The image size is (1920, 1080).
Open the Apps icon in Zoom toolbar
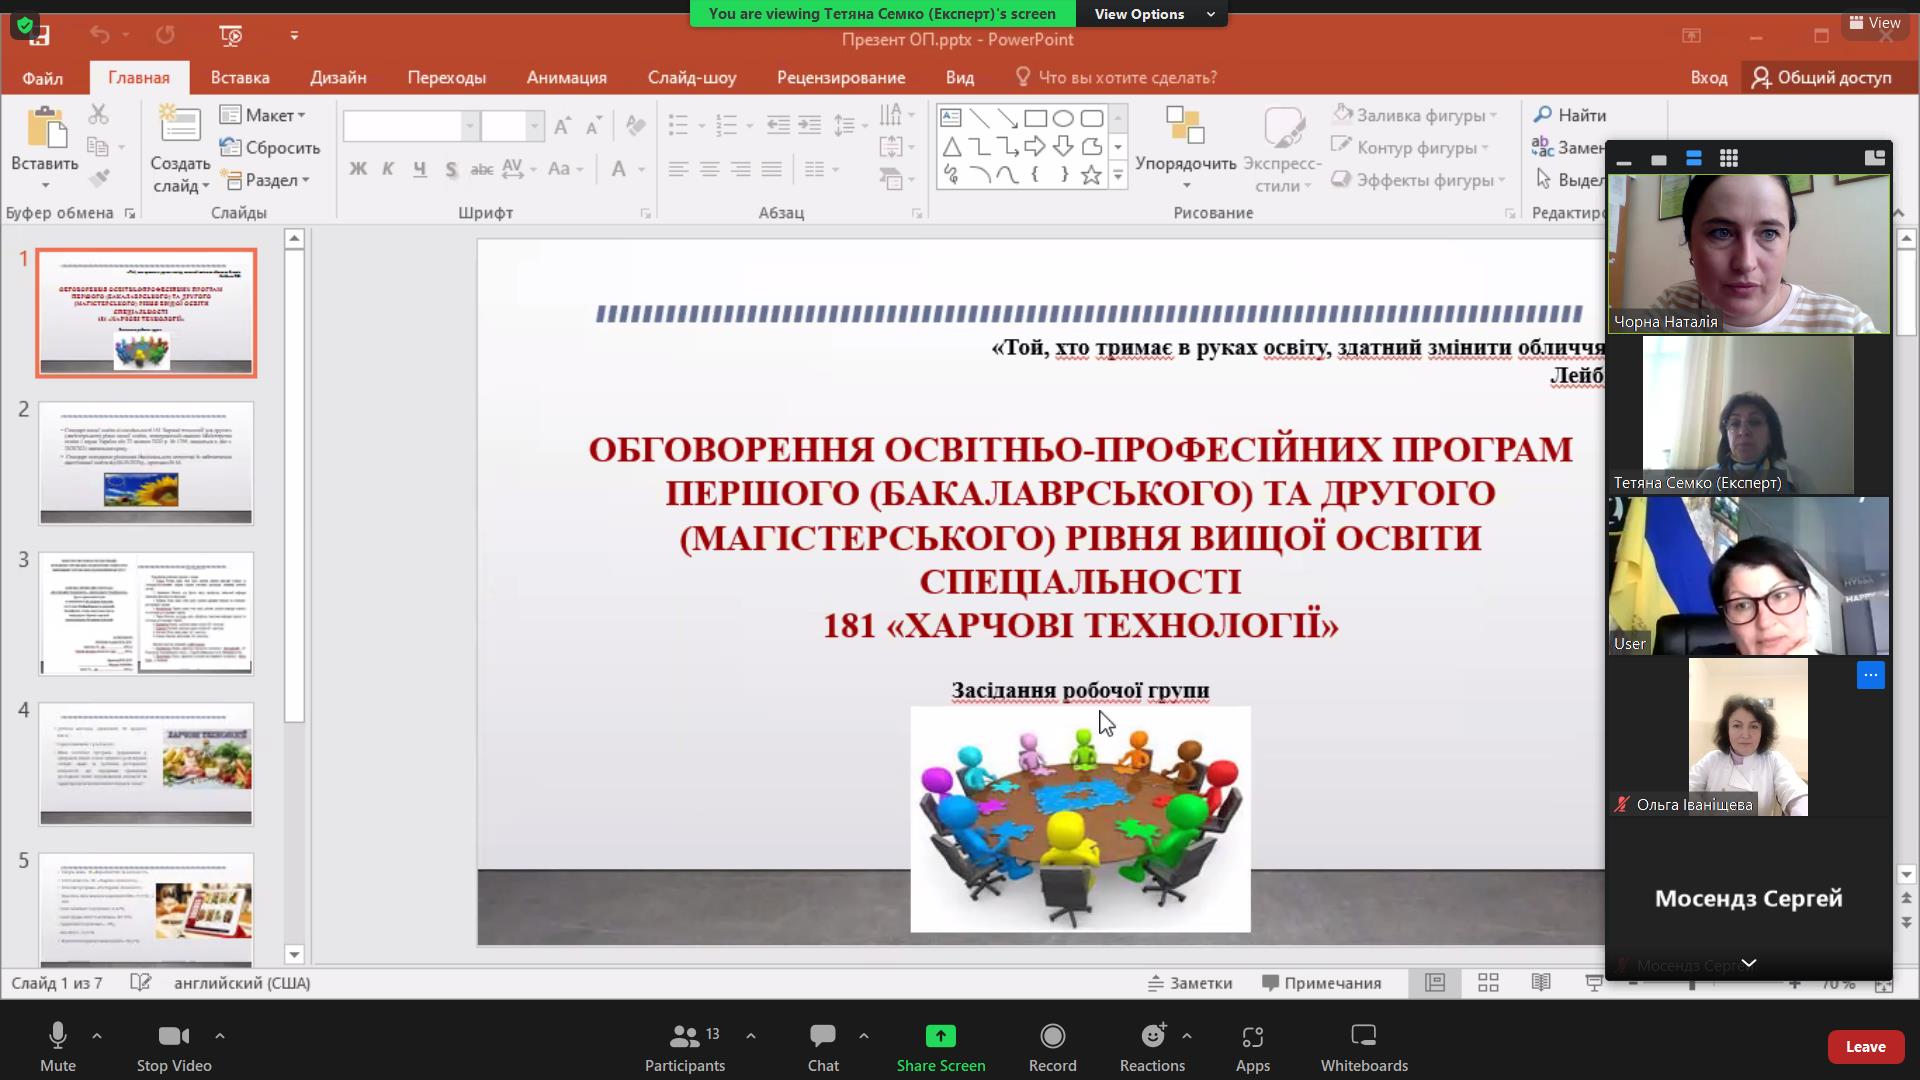[1252, 1036]
